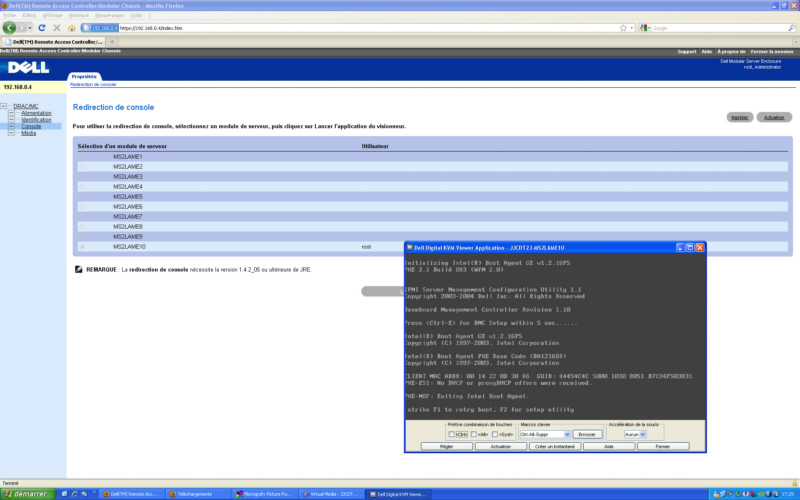
Task: Open Macros clavier Ctrl-Alt-Suppr dropdown
Action: tap(567, 434)
